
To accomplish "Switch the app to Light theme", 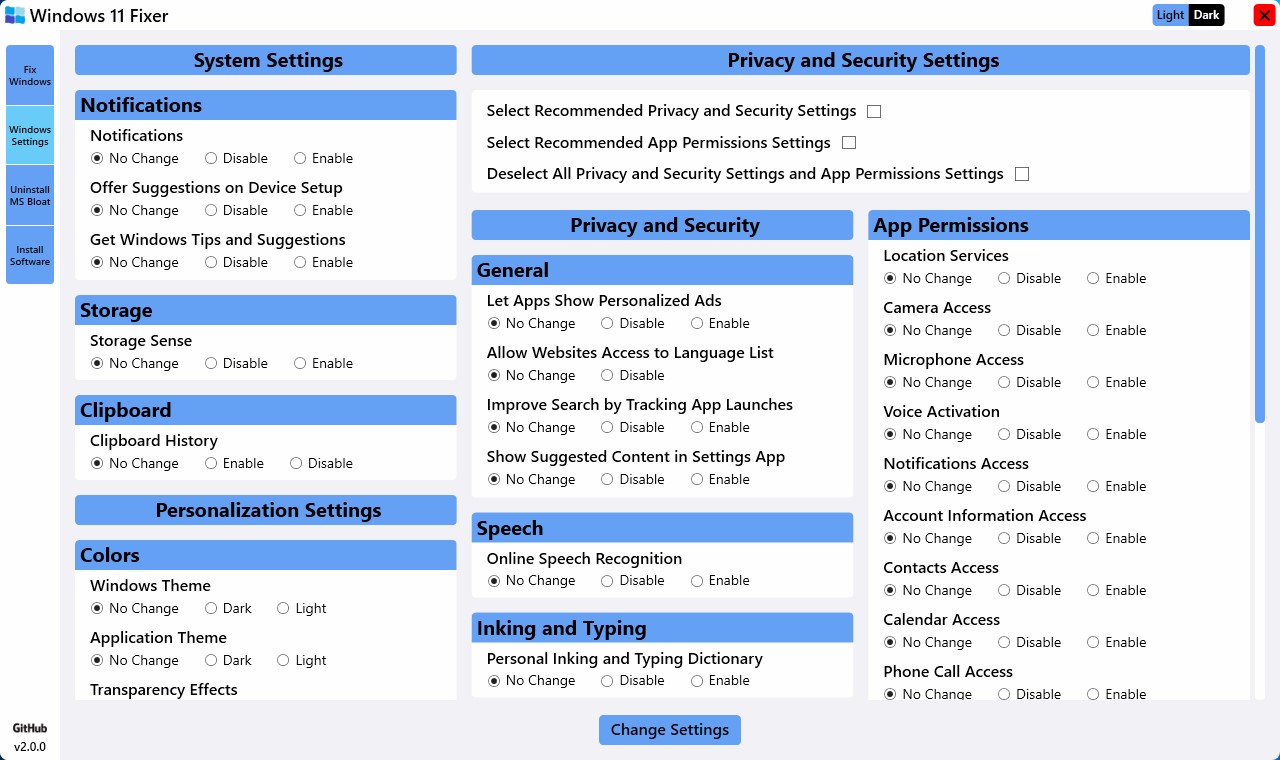I will tap(1170, 15).
